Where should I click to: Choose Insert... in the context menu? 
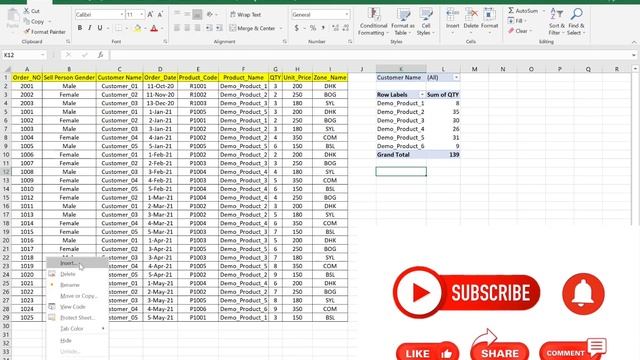click(78, 263)
